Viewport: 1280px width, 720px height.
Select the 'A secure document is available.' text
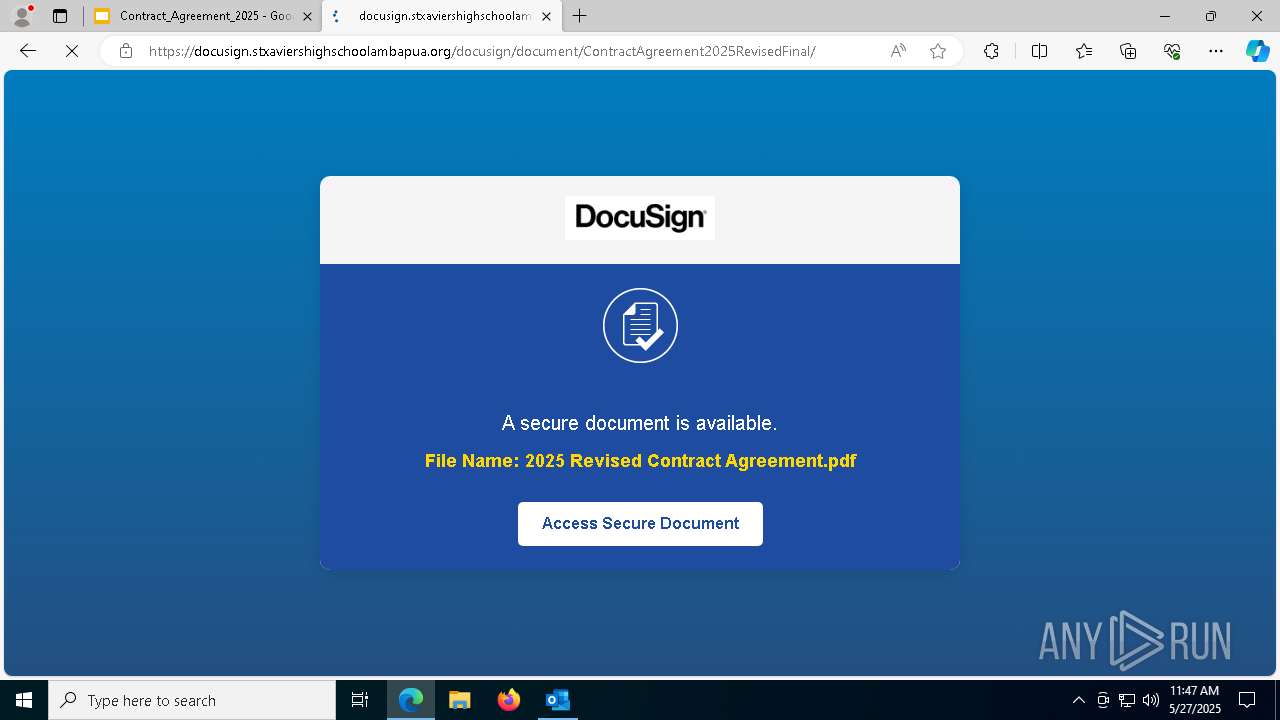640,423
